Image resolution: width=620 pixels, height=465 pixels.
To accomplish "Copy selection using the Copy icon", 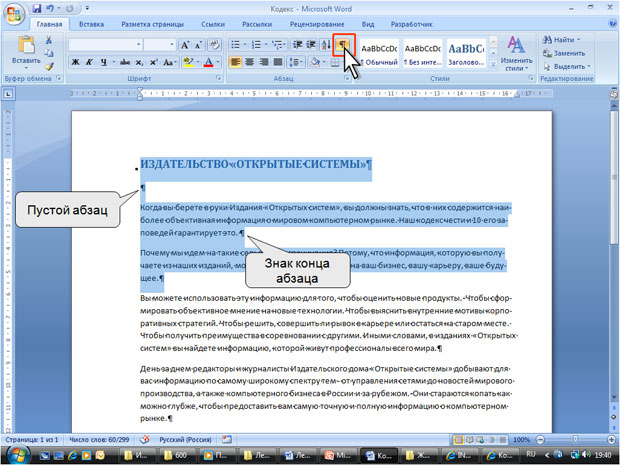I will point(49,53).
